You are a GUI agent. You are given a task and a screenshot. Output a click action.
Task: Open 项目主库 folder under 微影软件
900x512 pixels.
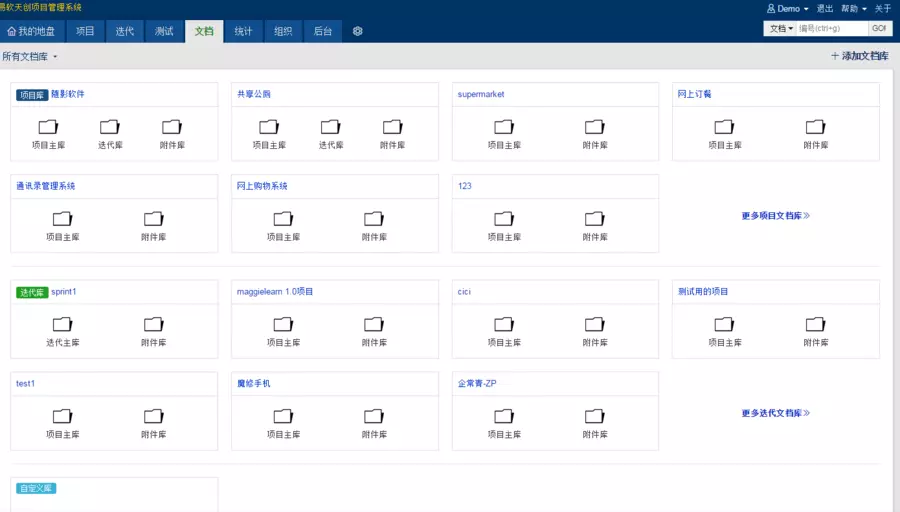pyautogui.click(x=49, y=133)
